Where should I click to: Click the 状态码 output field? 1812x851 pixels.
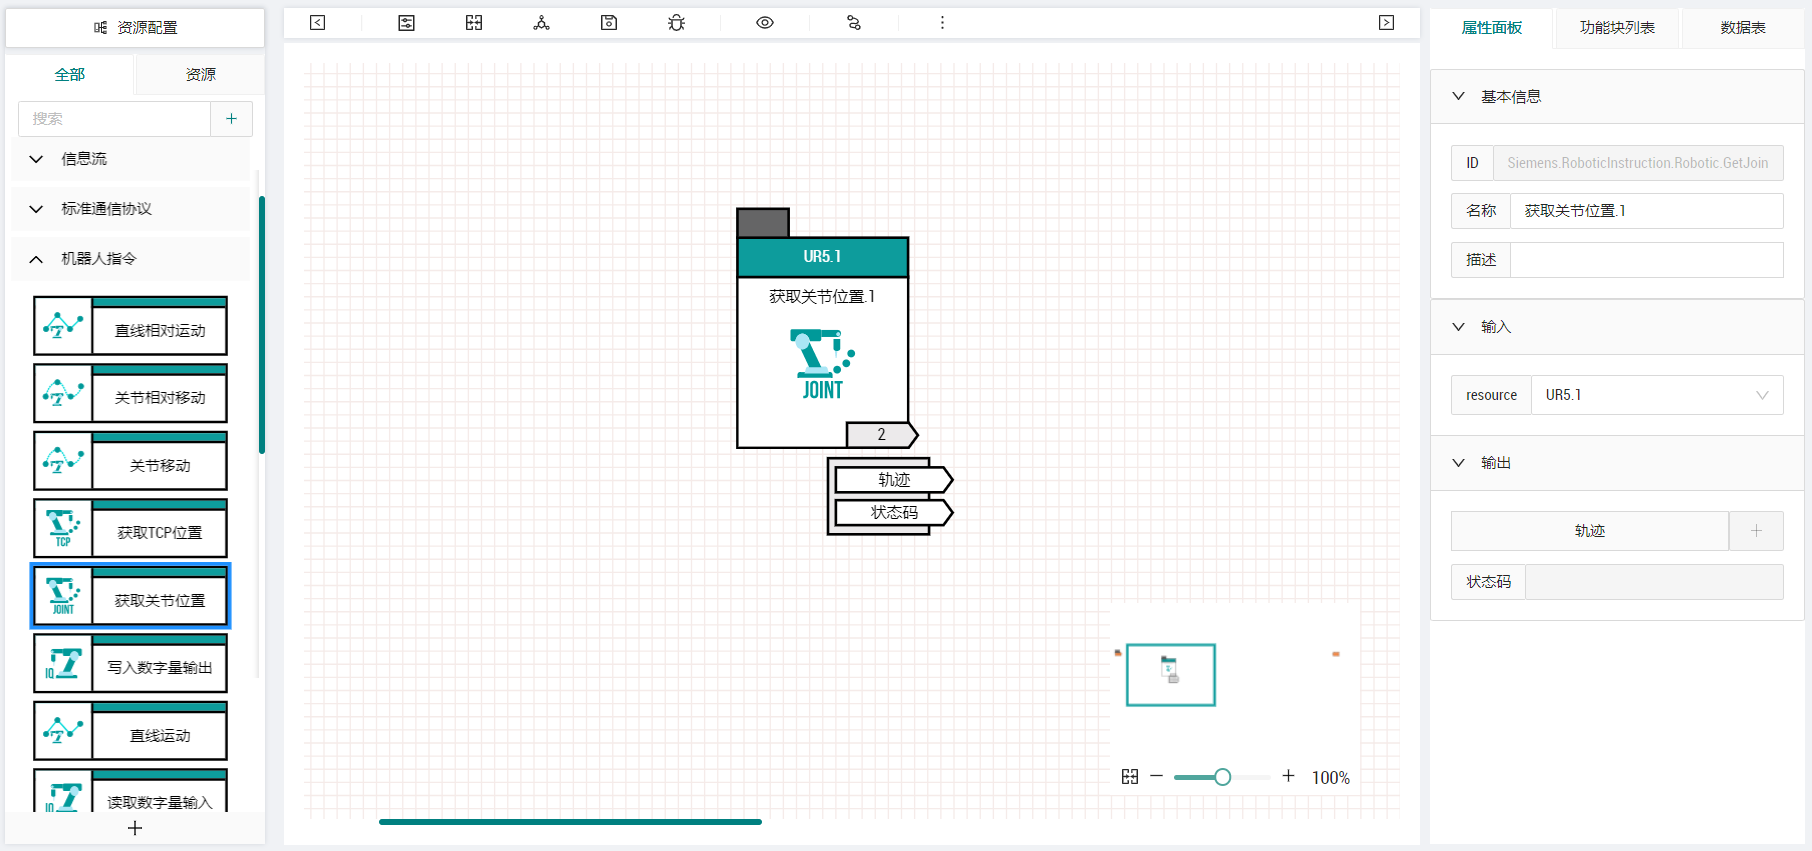click(1654, 582)
